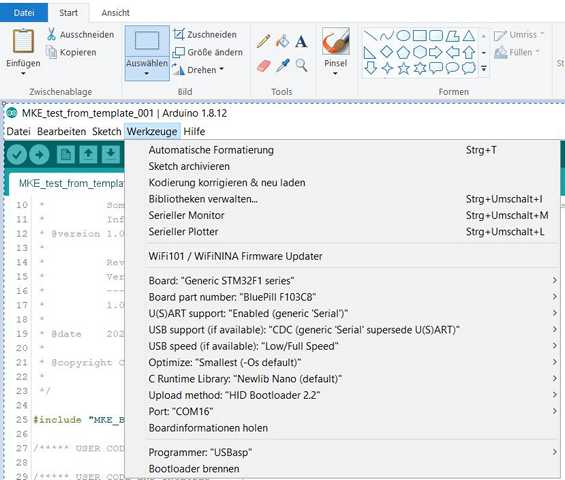Select the Fill bucket tool
The height and width of the screenshot is (480, 565).
[x=283, y=41]
